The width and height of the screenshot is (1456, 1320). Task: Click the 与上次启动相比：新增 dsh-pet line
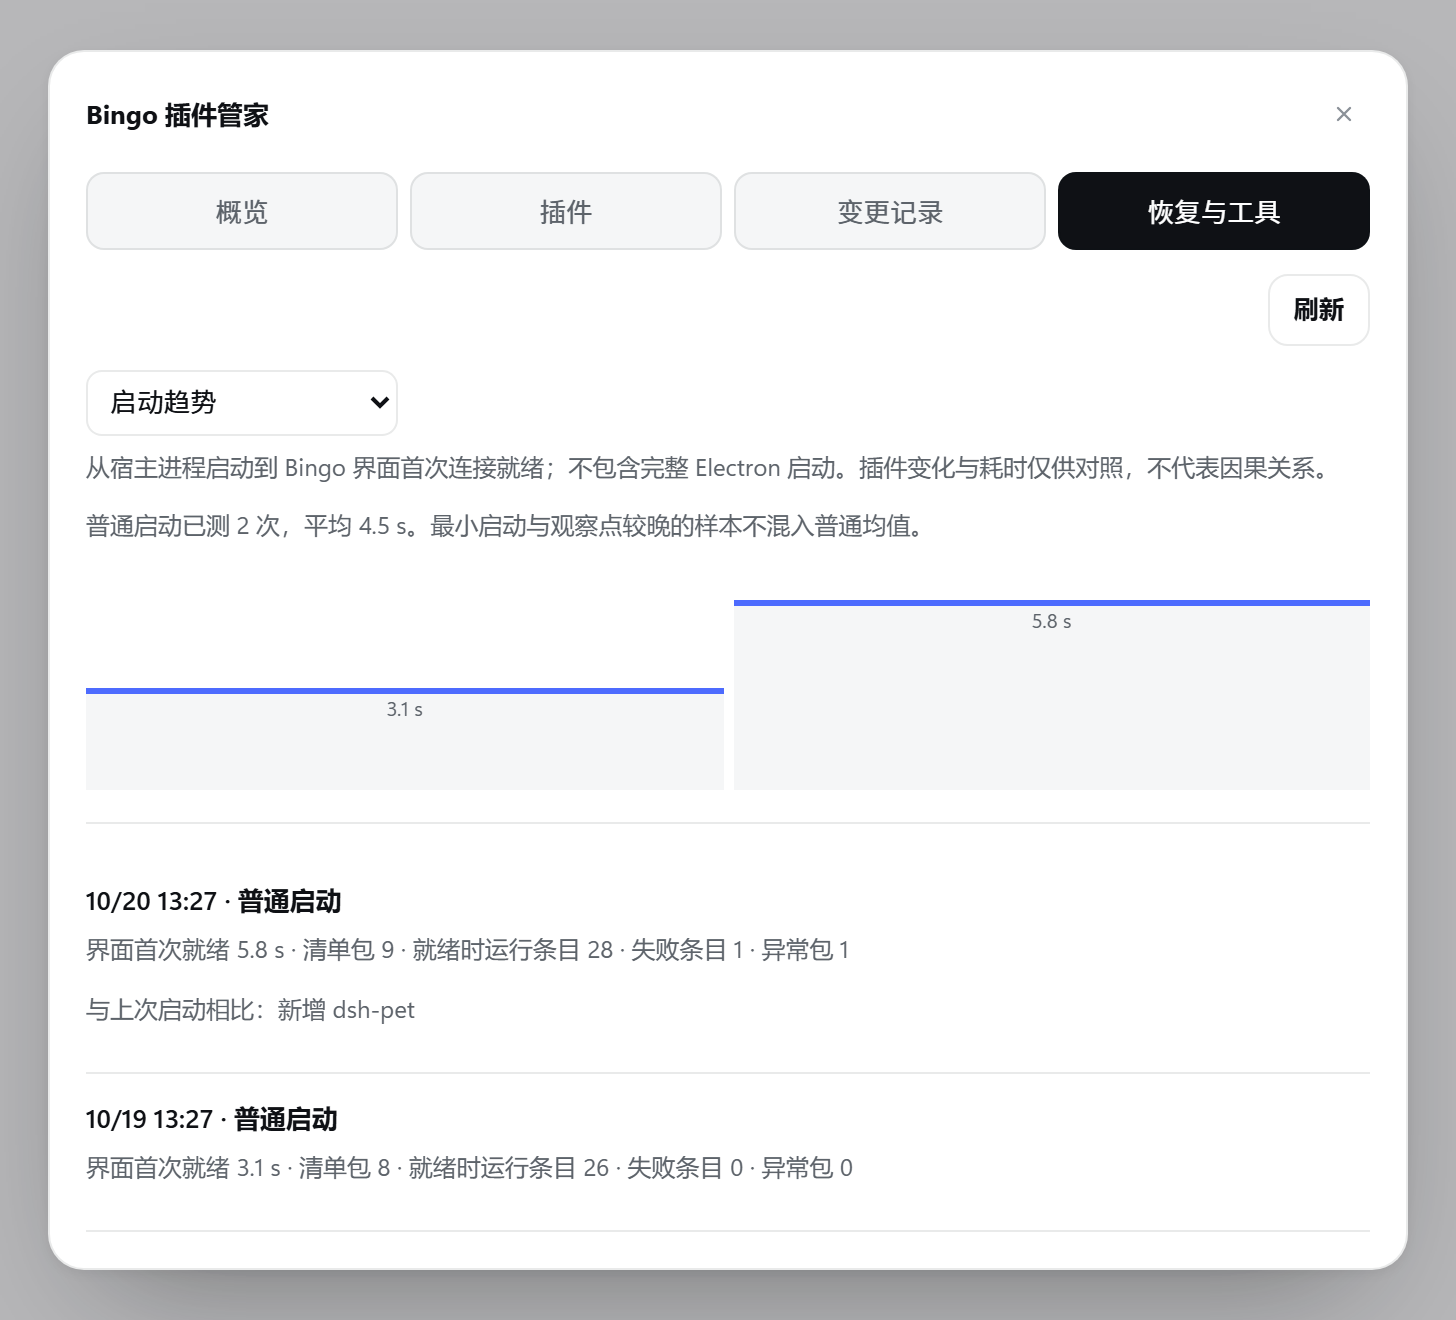point(250,1010)
